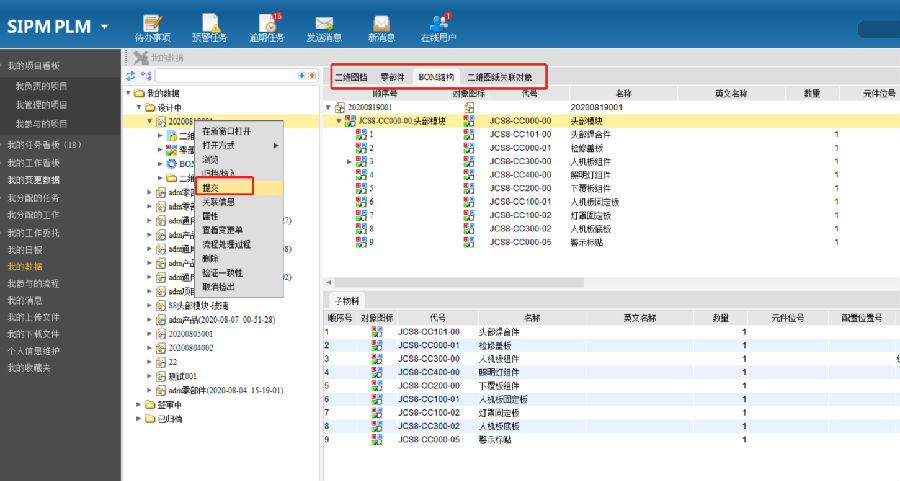Screen dimensions: 900x481
Task: Choose 属性 from the context menu
Action: [x=210, y=215]
